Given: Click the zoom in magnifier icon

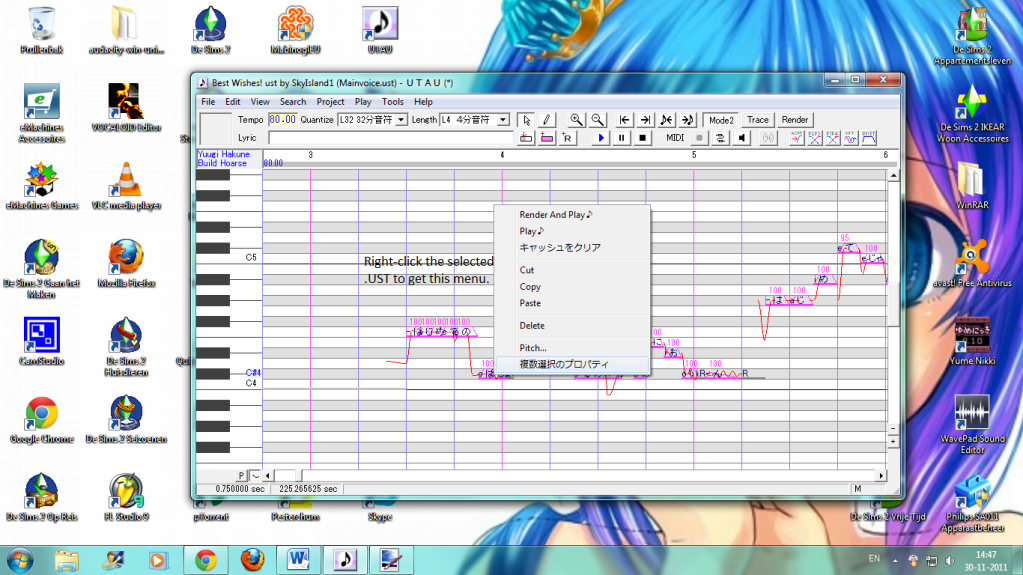Looking at the screenshot, I should click(x=576, y=120).
